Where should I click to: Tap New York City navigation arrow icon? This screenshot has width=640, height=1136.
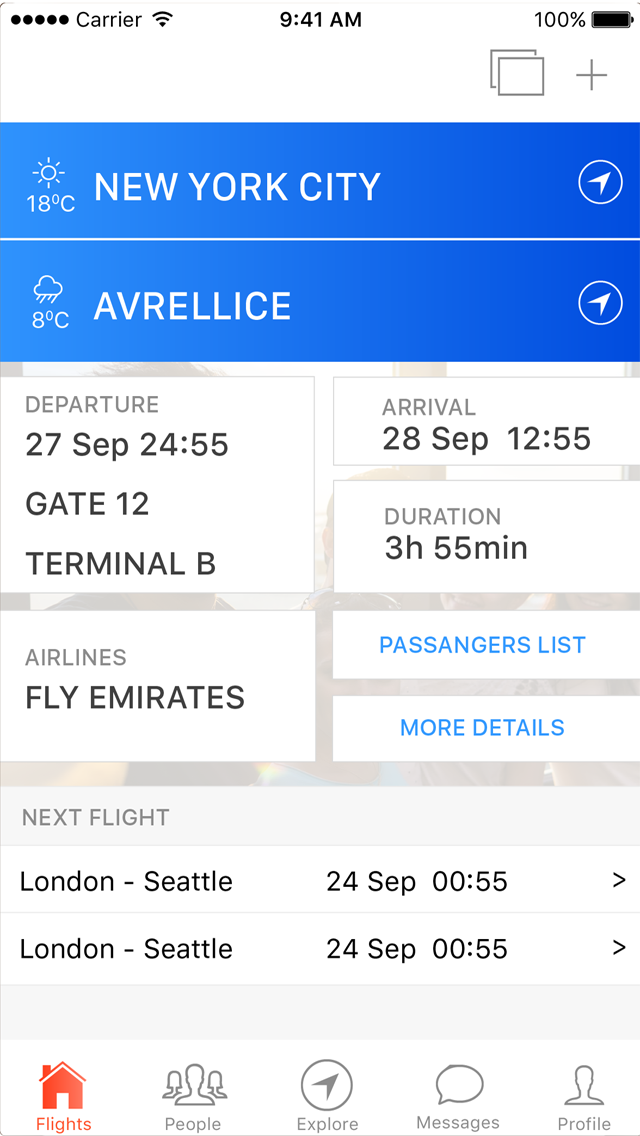(x=600, y=183)
